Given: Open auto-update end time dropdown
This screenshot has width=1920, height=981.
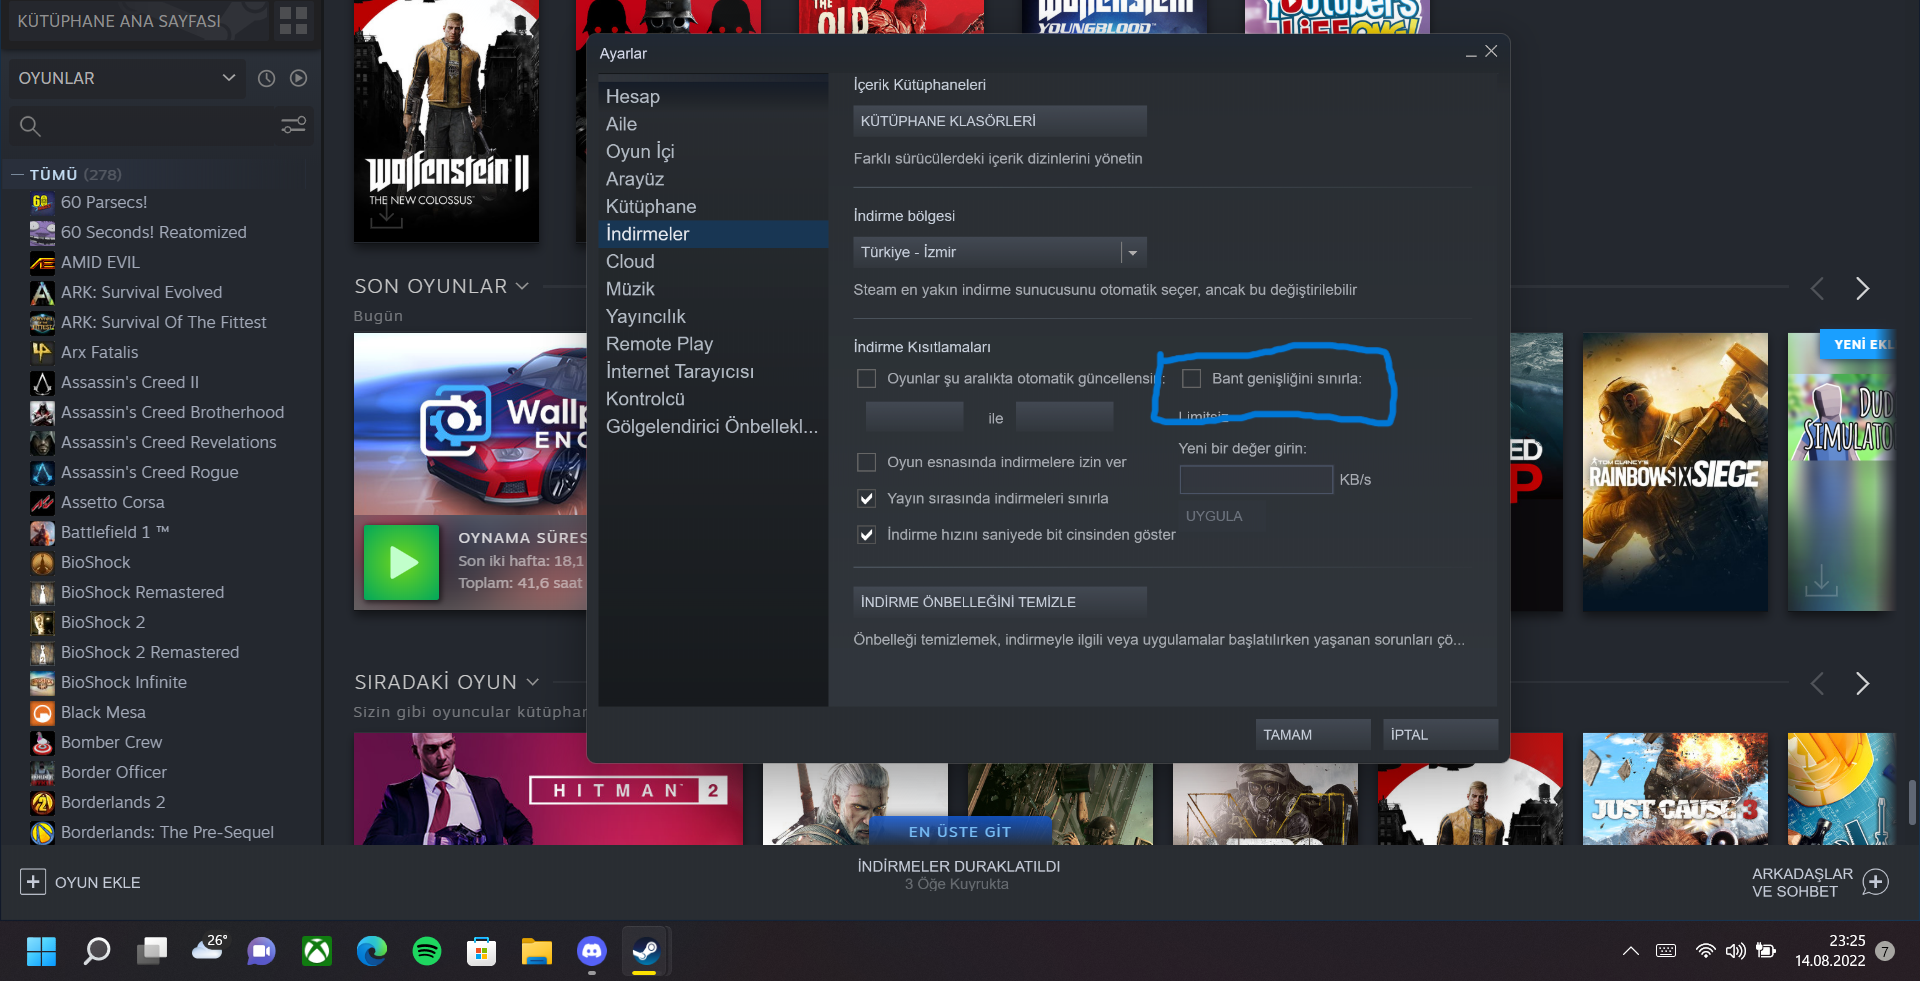Looking at the screenshot, I should [x=1064, y=417].
